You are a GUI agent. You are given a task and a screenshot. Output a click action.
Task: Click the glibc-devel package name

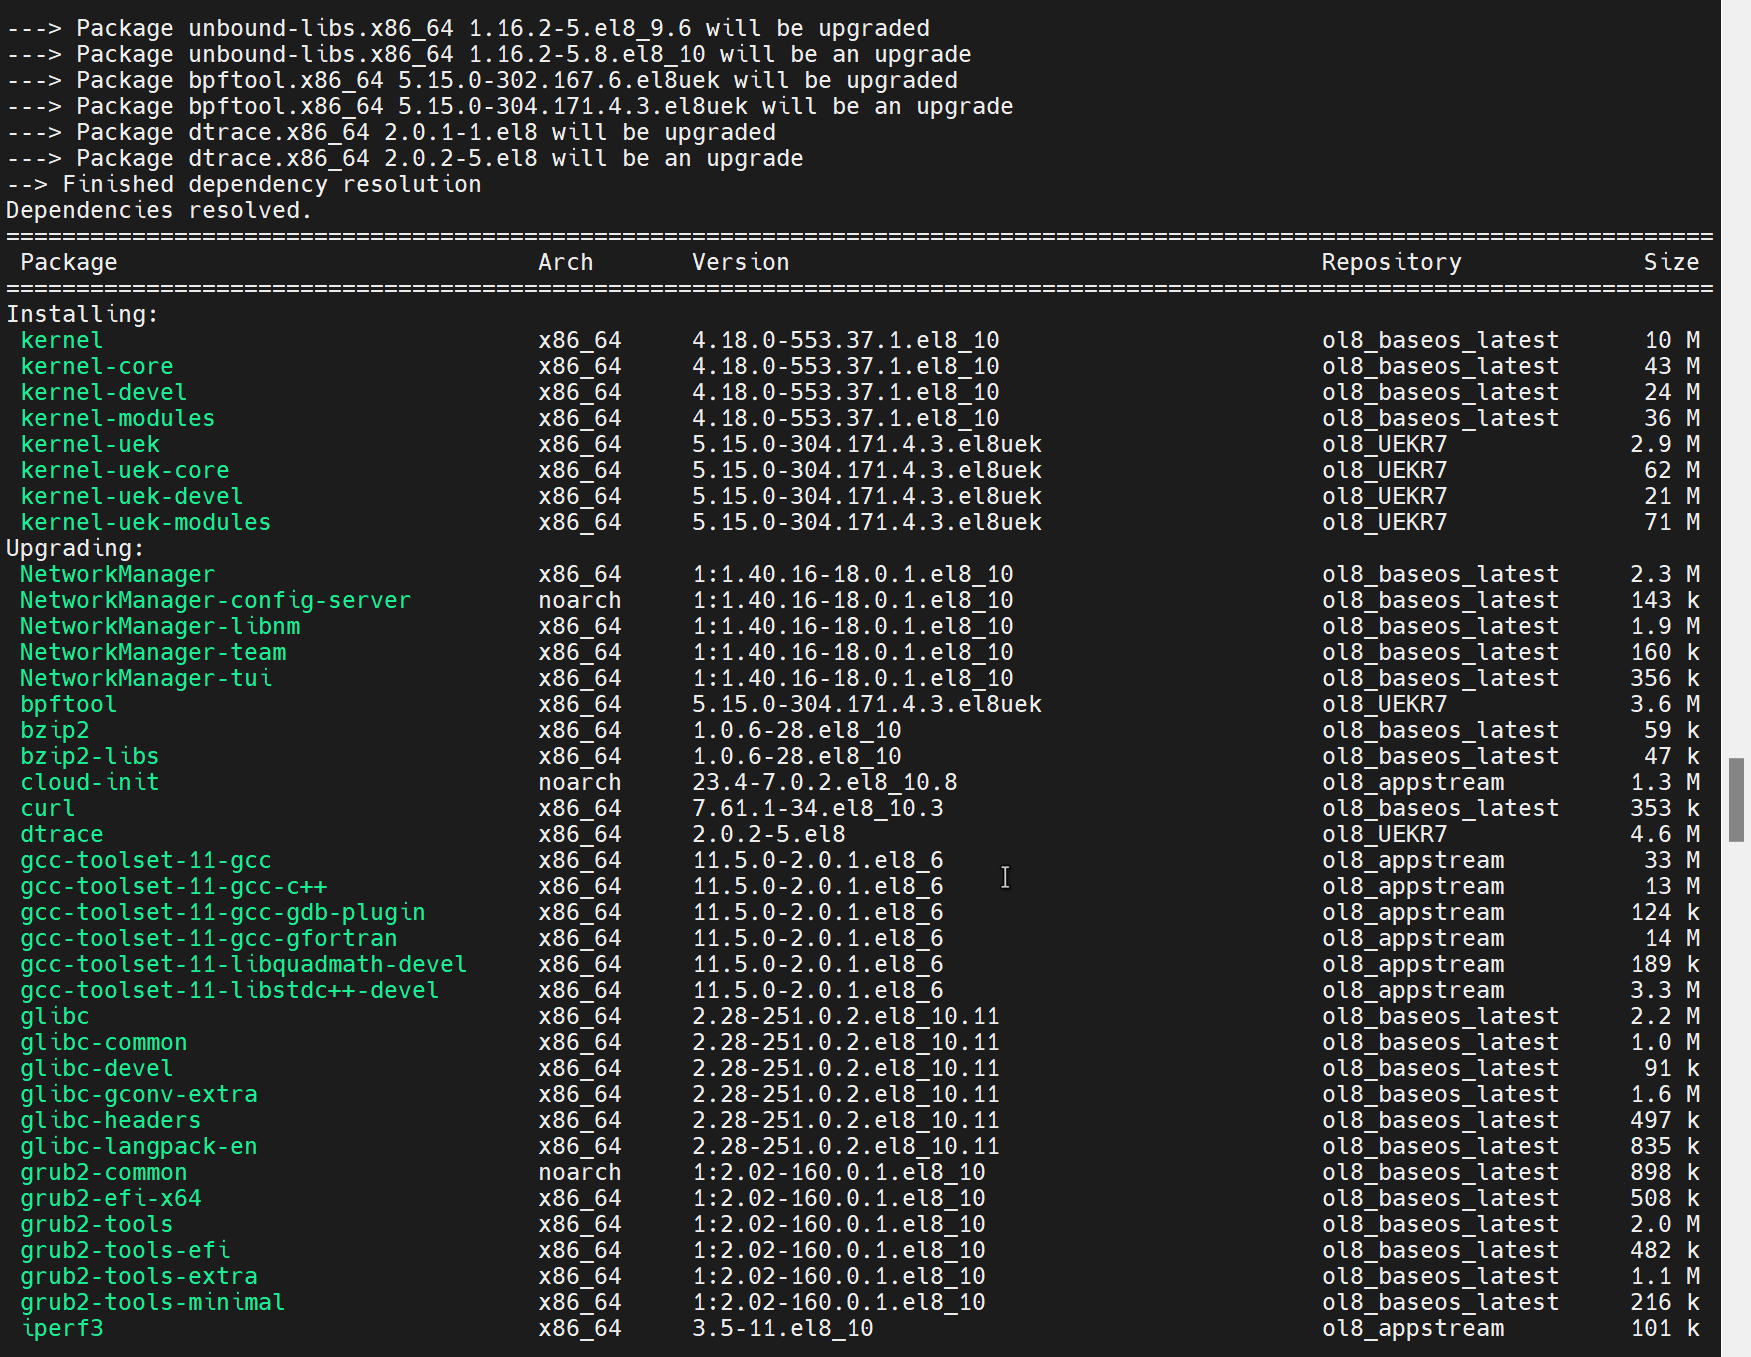97,1068
